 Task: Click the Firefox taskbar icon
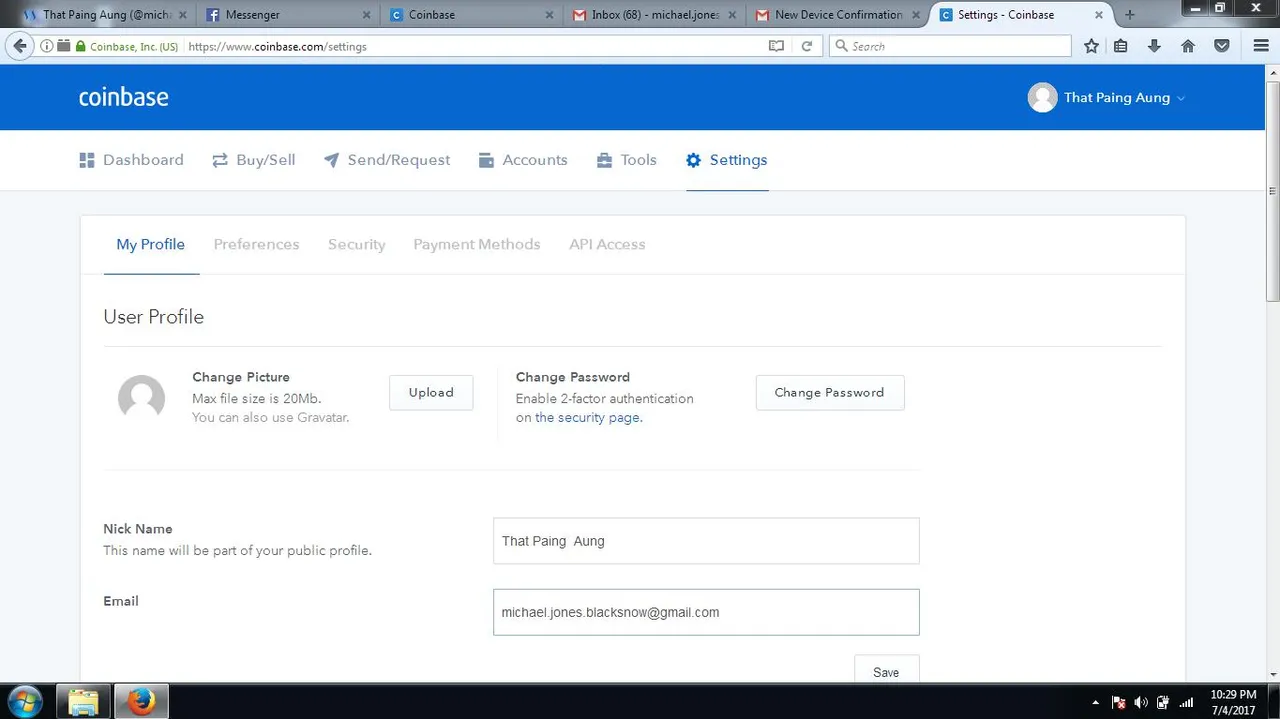(x=142, y=702)
